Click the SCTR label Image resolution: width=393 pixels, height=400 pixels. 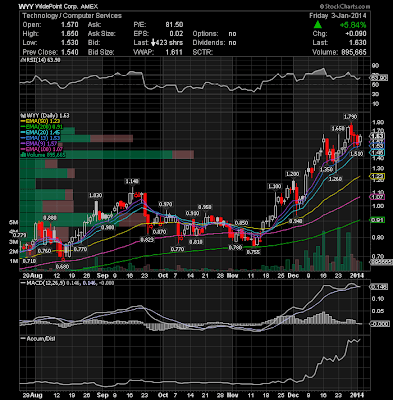click(203, 52)
